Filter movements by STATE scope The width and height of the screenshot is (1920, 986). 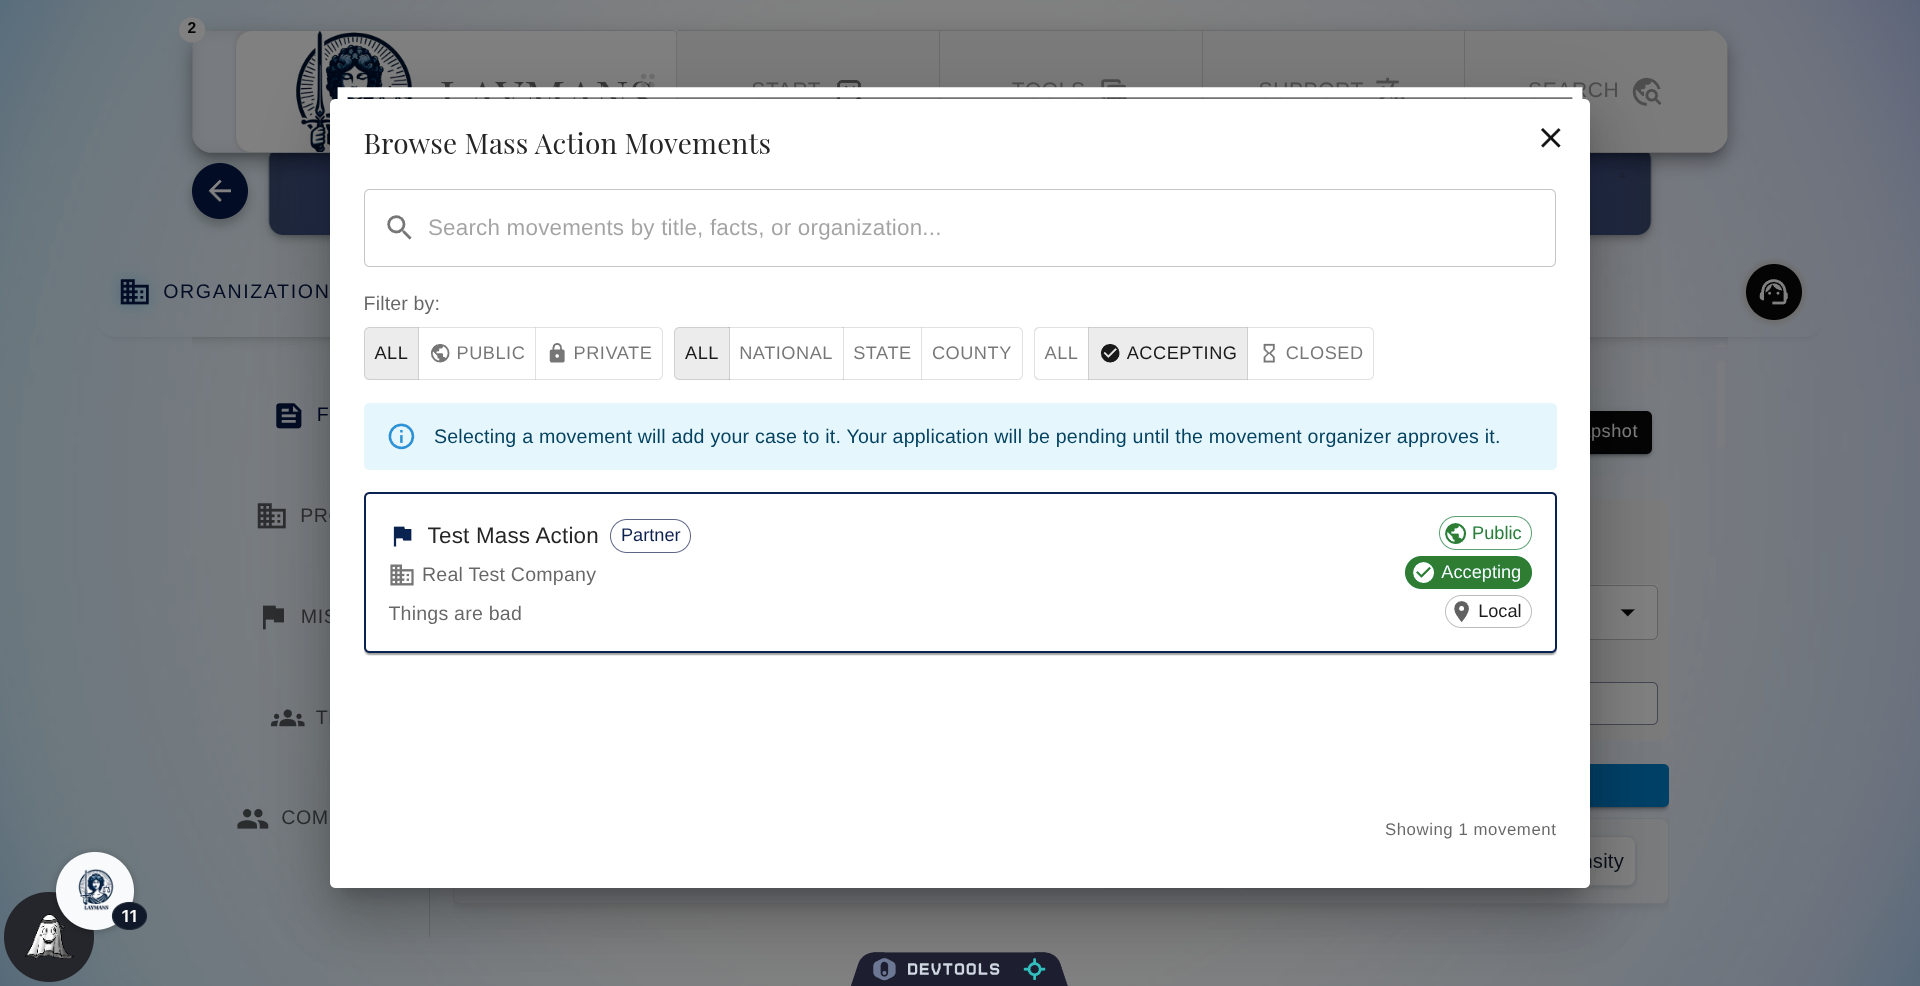click(882, 353)
